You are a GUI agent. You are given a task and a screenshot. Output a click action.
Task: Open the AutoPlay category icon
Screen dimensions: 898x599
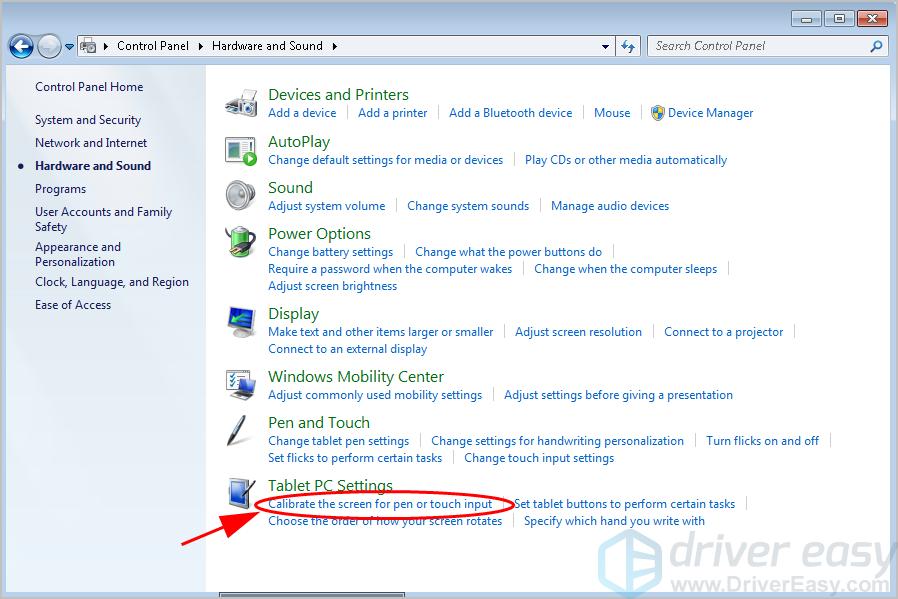(x=241, y=151)
